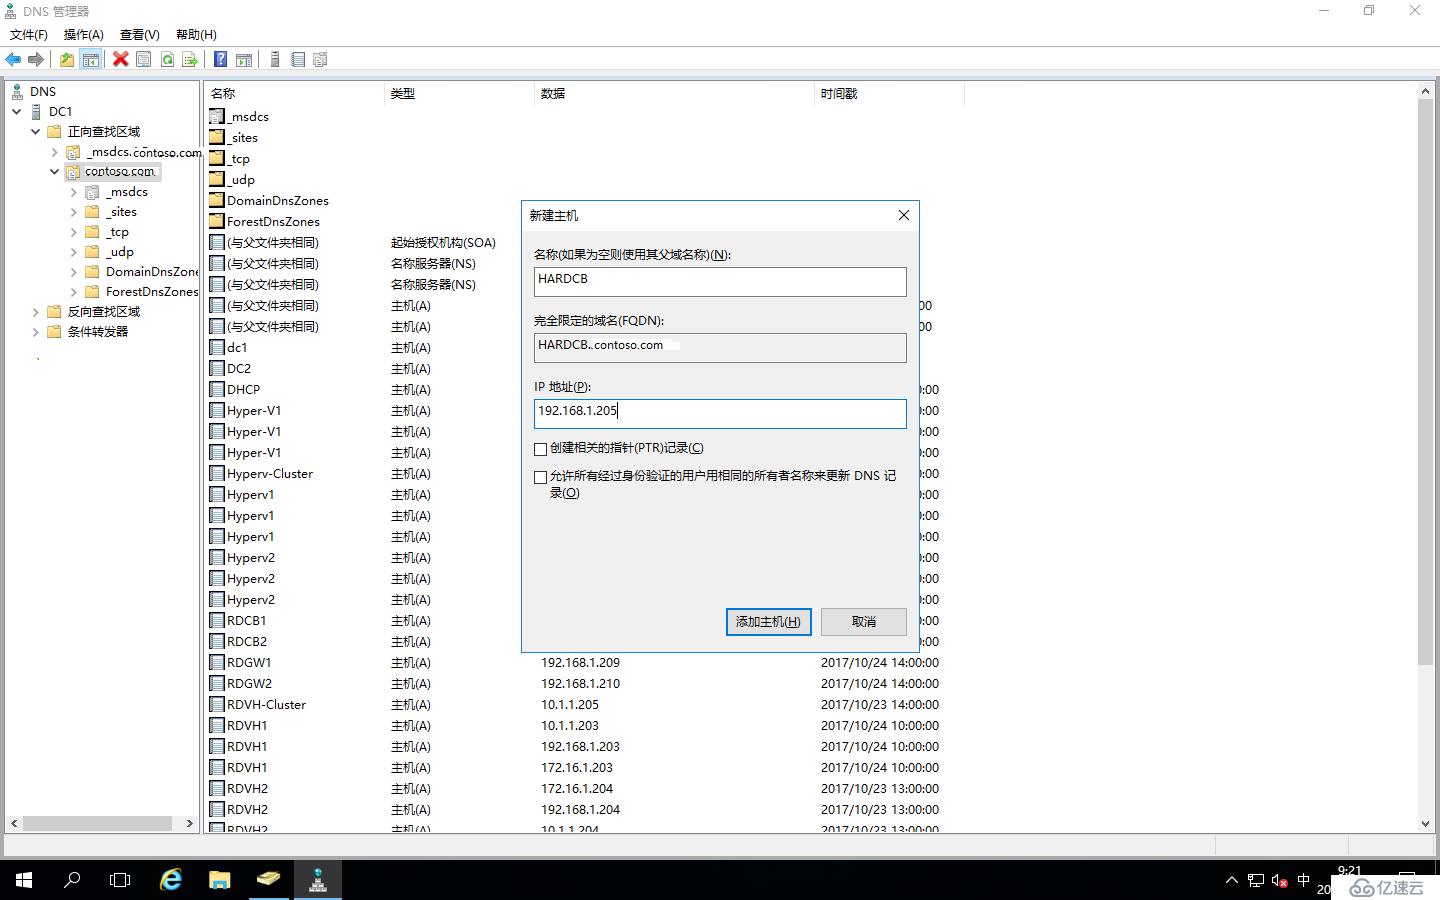Click the tree pane horizontal scrollbar thumb
This screenshot has width=1440, height=900.
tap(97, 824)
